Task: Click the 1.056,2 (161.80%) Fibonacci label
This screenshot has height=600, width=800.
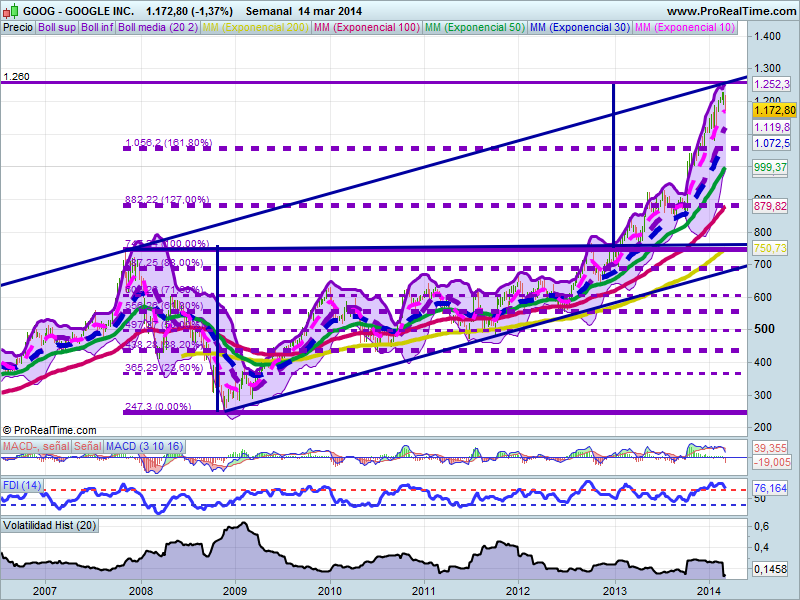Action: point(168,142)
